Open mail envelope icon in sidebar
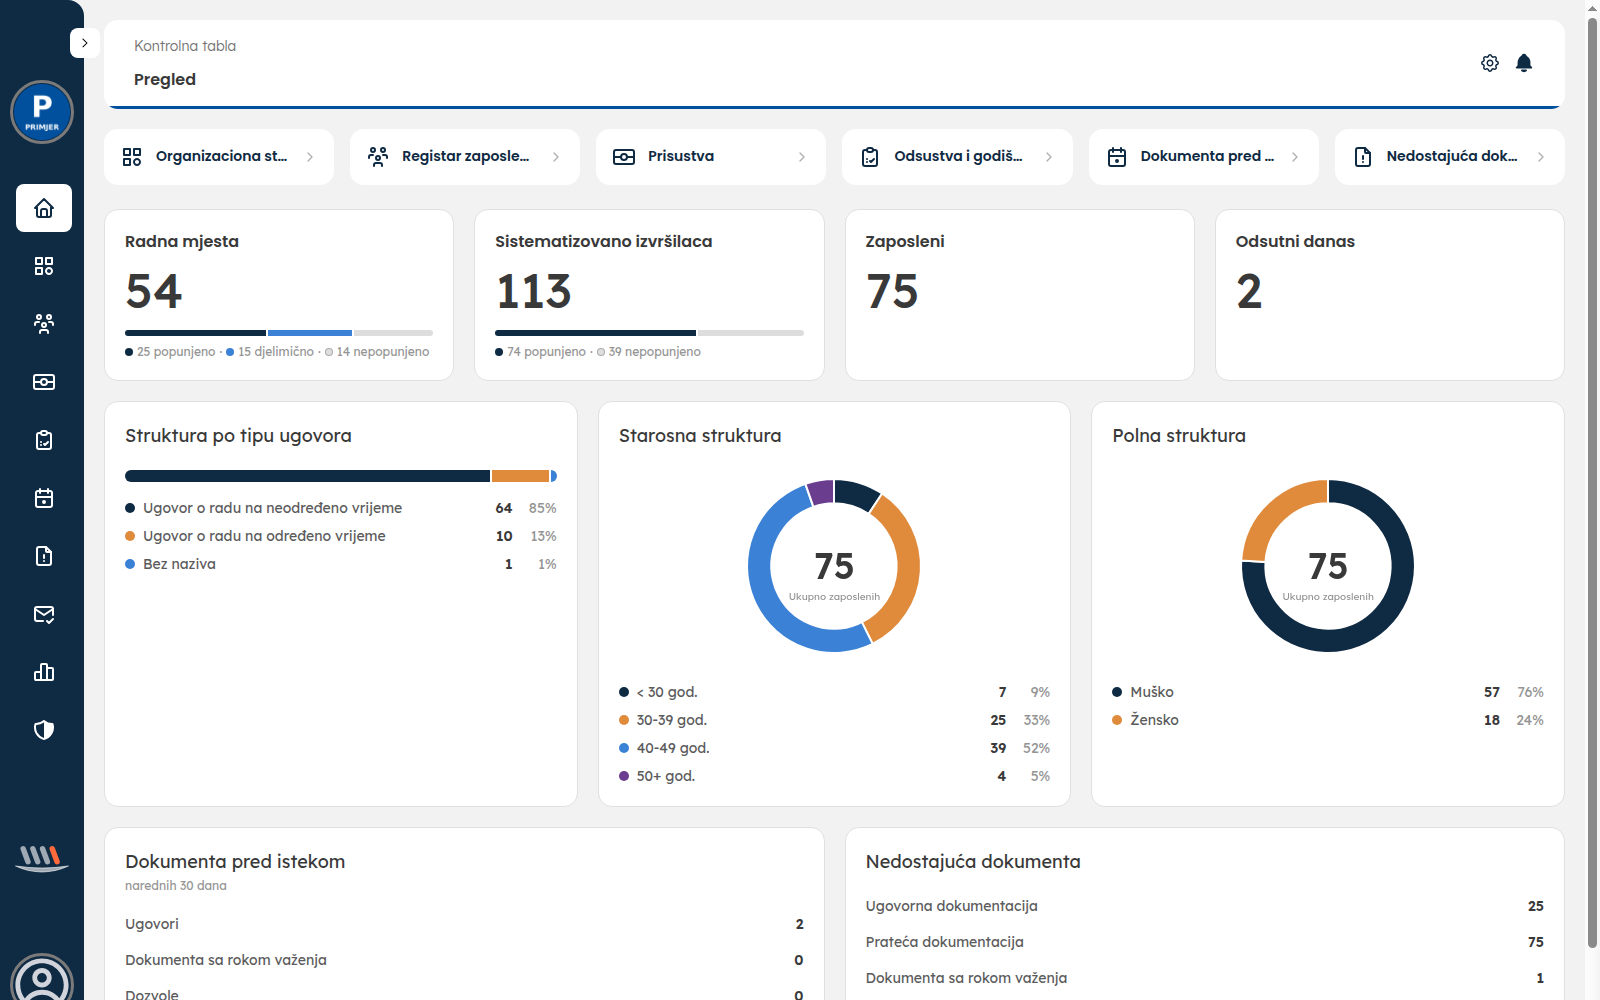The height and width of the screenshot is (1000, 1600). [44, 614]
